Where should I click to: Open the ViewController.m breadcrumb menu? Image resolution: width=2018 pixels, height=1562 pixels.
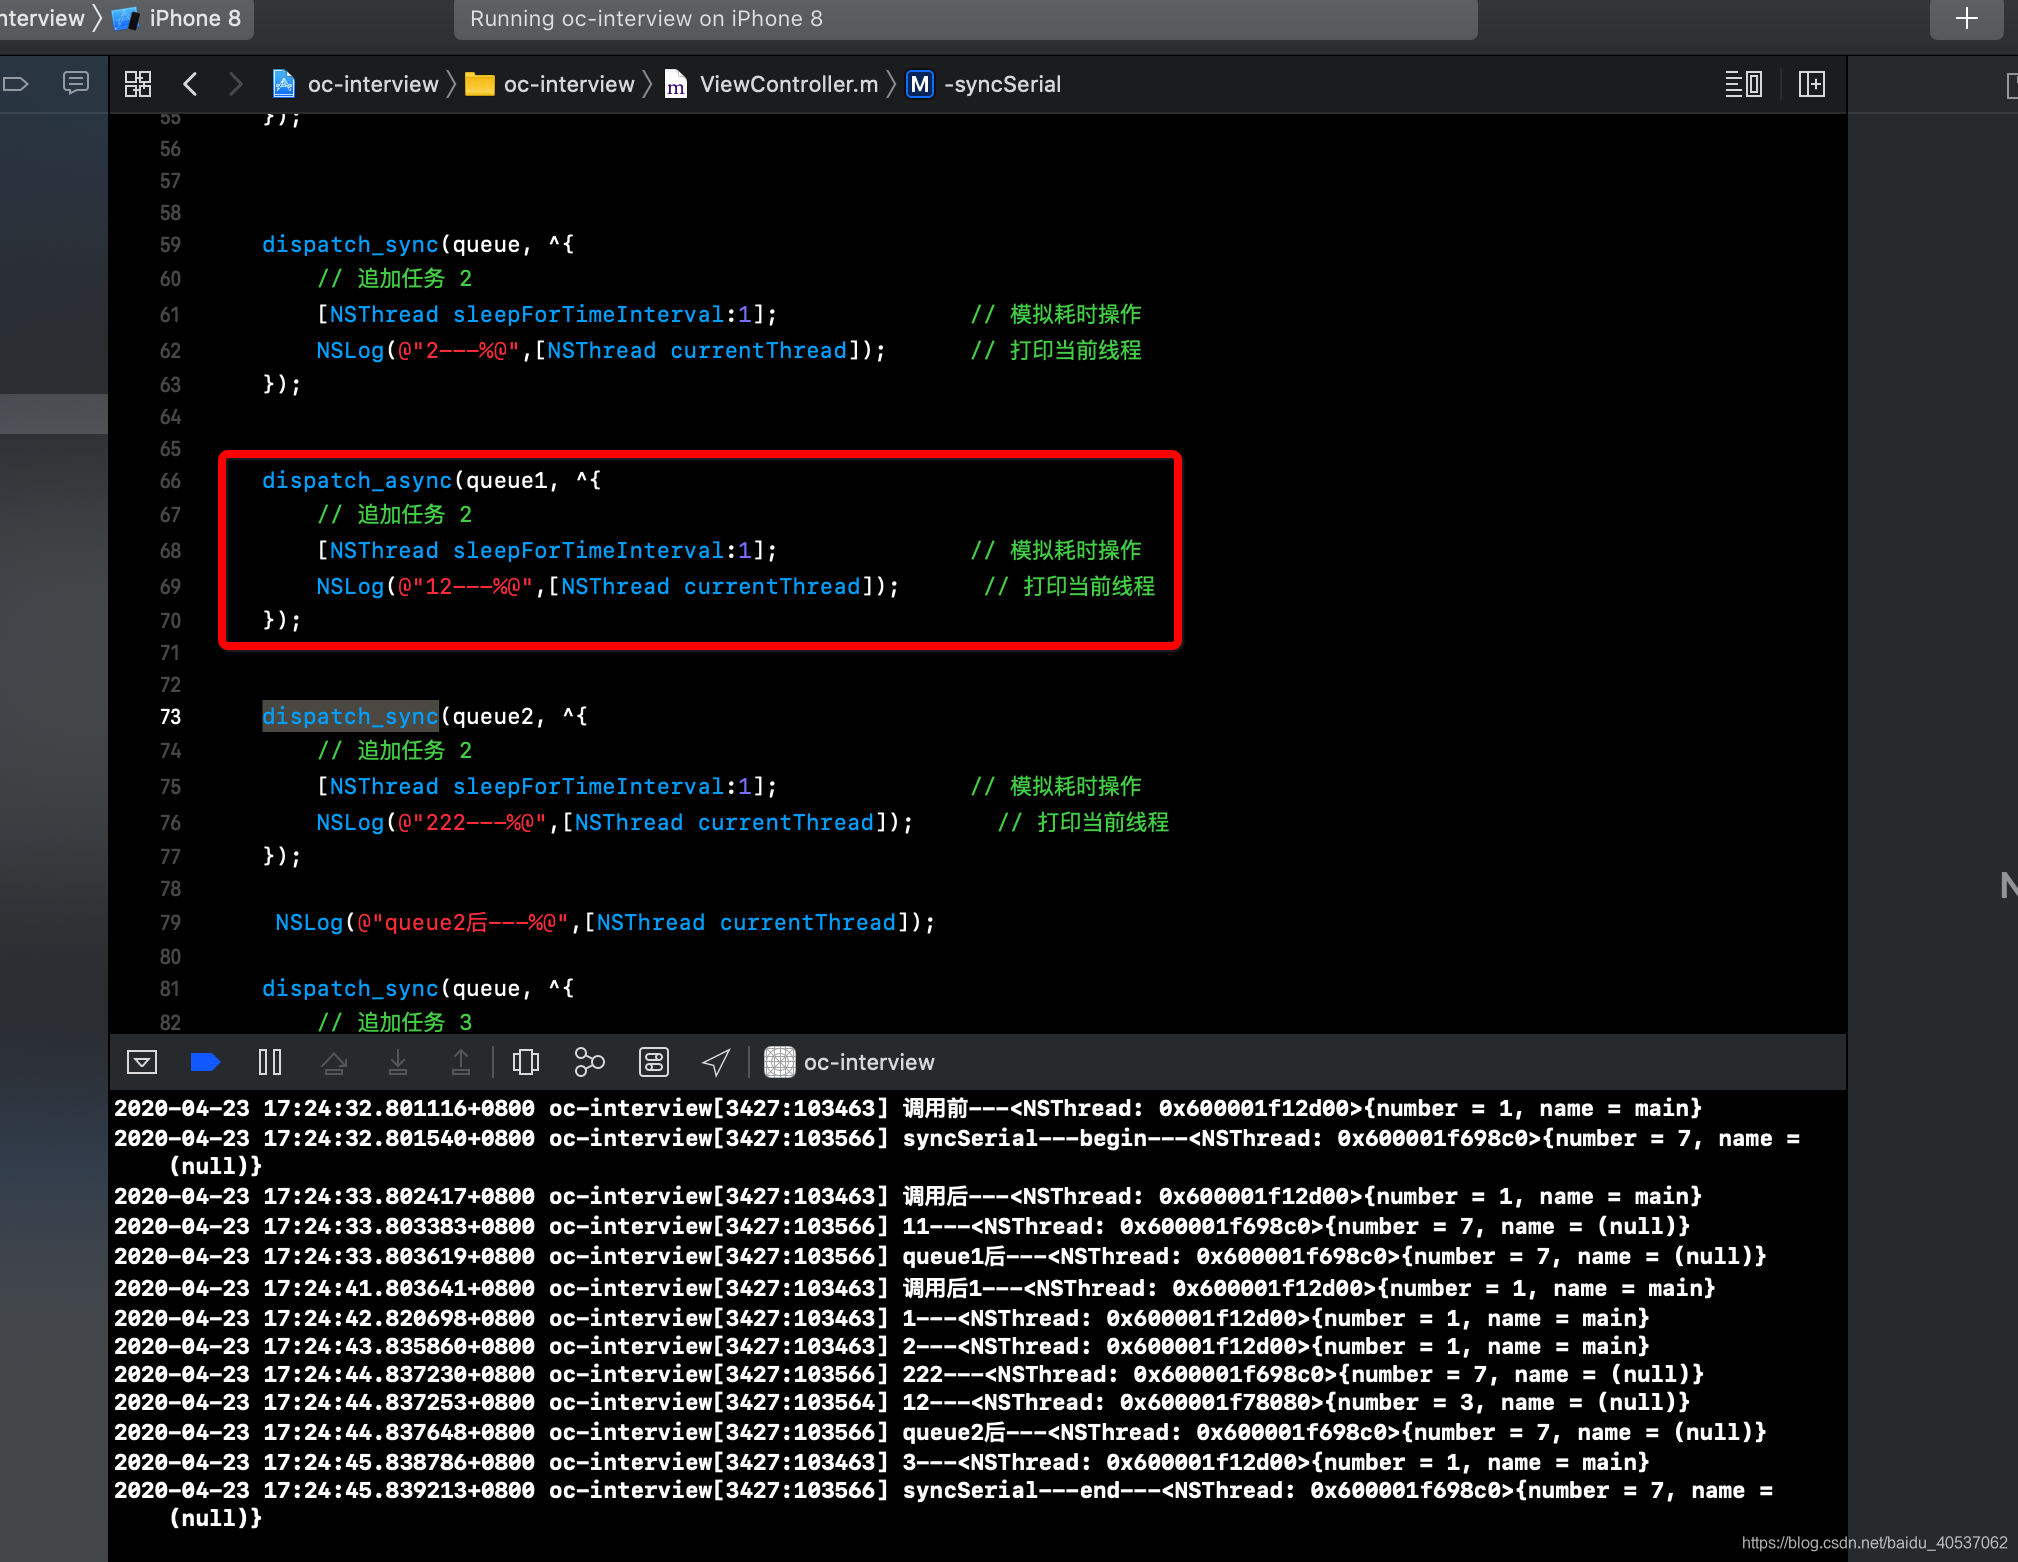point(772,84)
